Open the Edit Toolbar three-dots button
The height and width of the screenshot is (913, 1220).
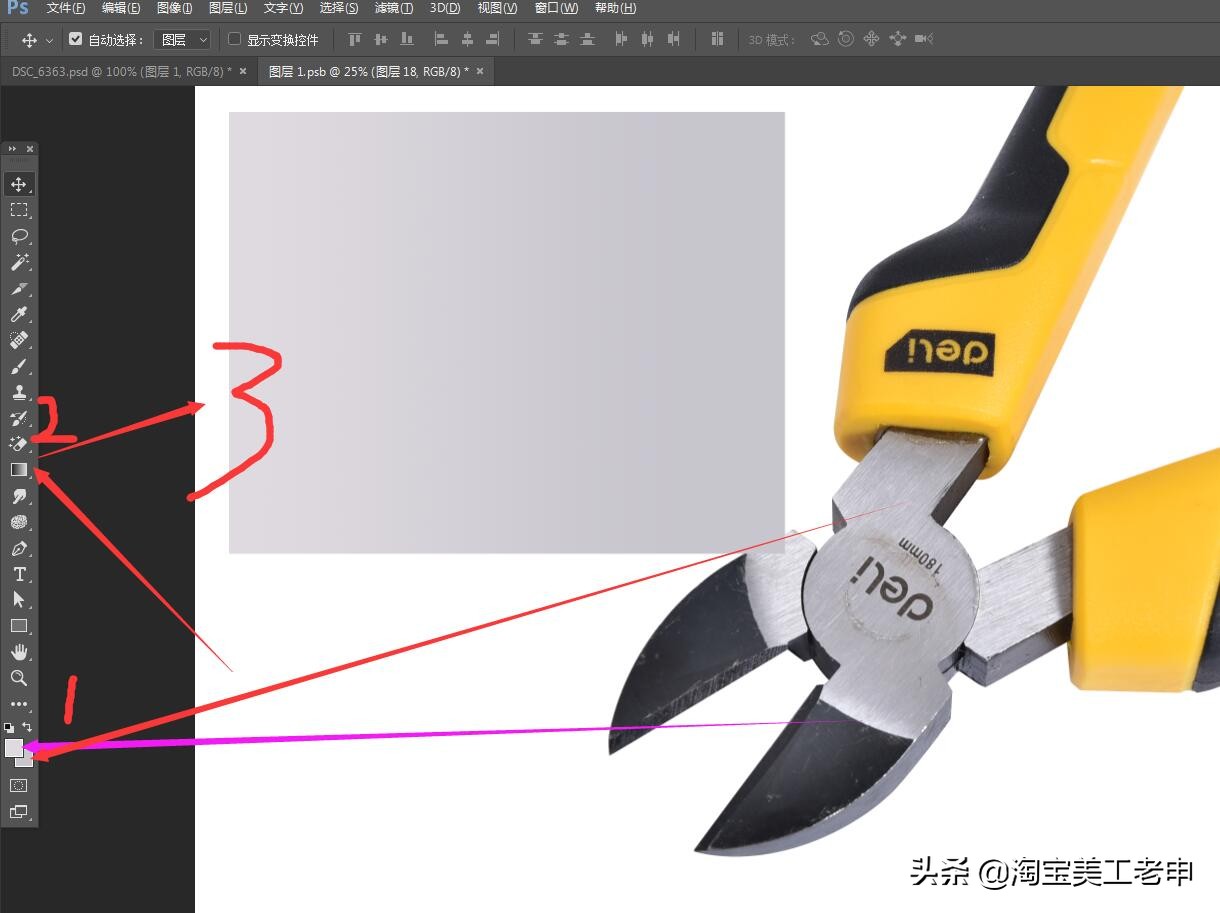coord(19,704)
